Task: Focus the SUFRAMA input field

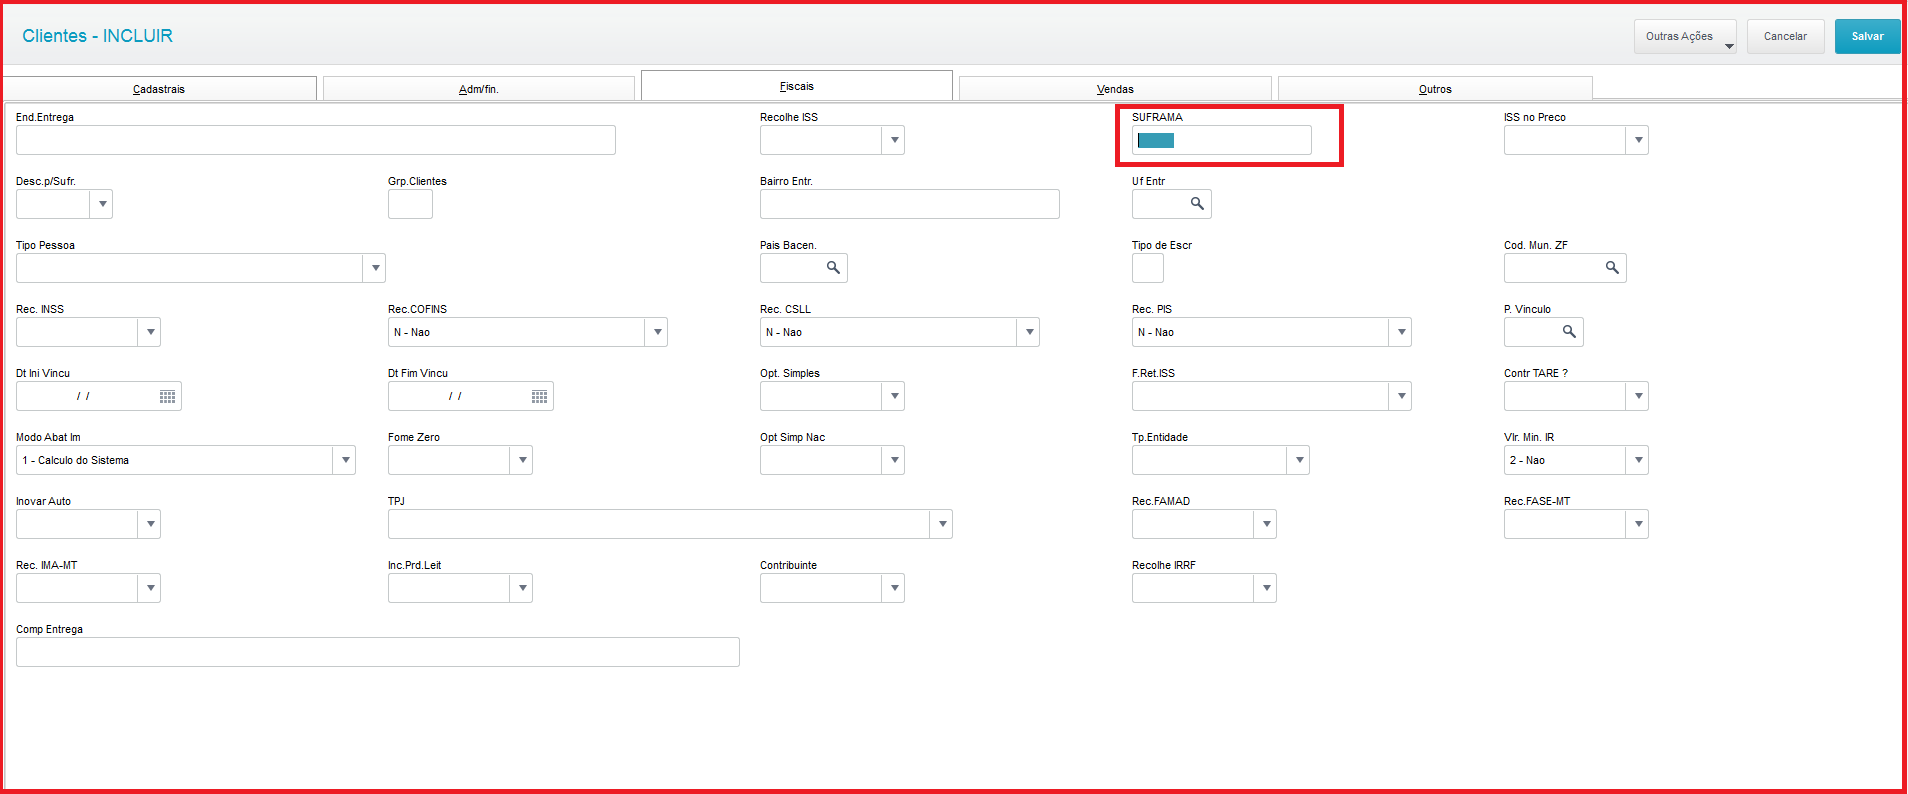Action: [1221, 140]
